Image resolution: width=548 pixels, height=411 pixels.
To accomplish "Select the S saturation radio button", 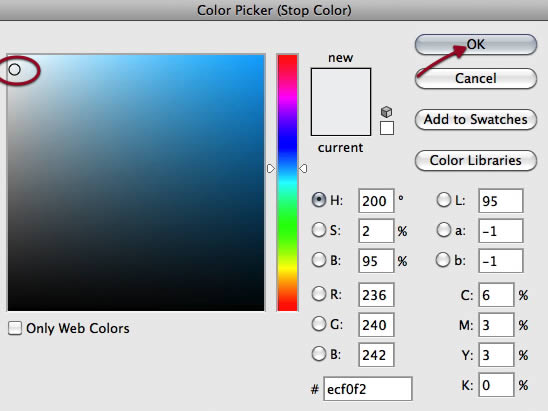I will click(319, 230).
